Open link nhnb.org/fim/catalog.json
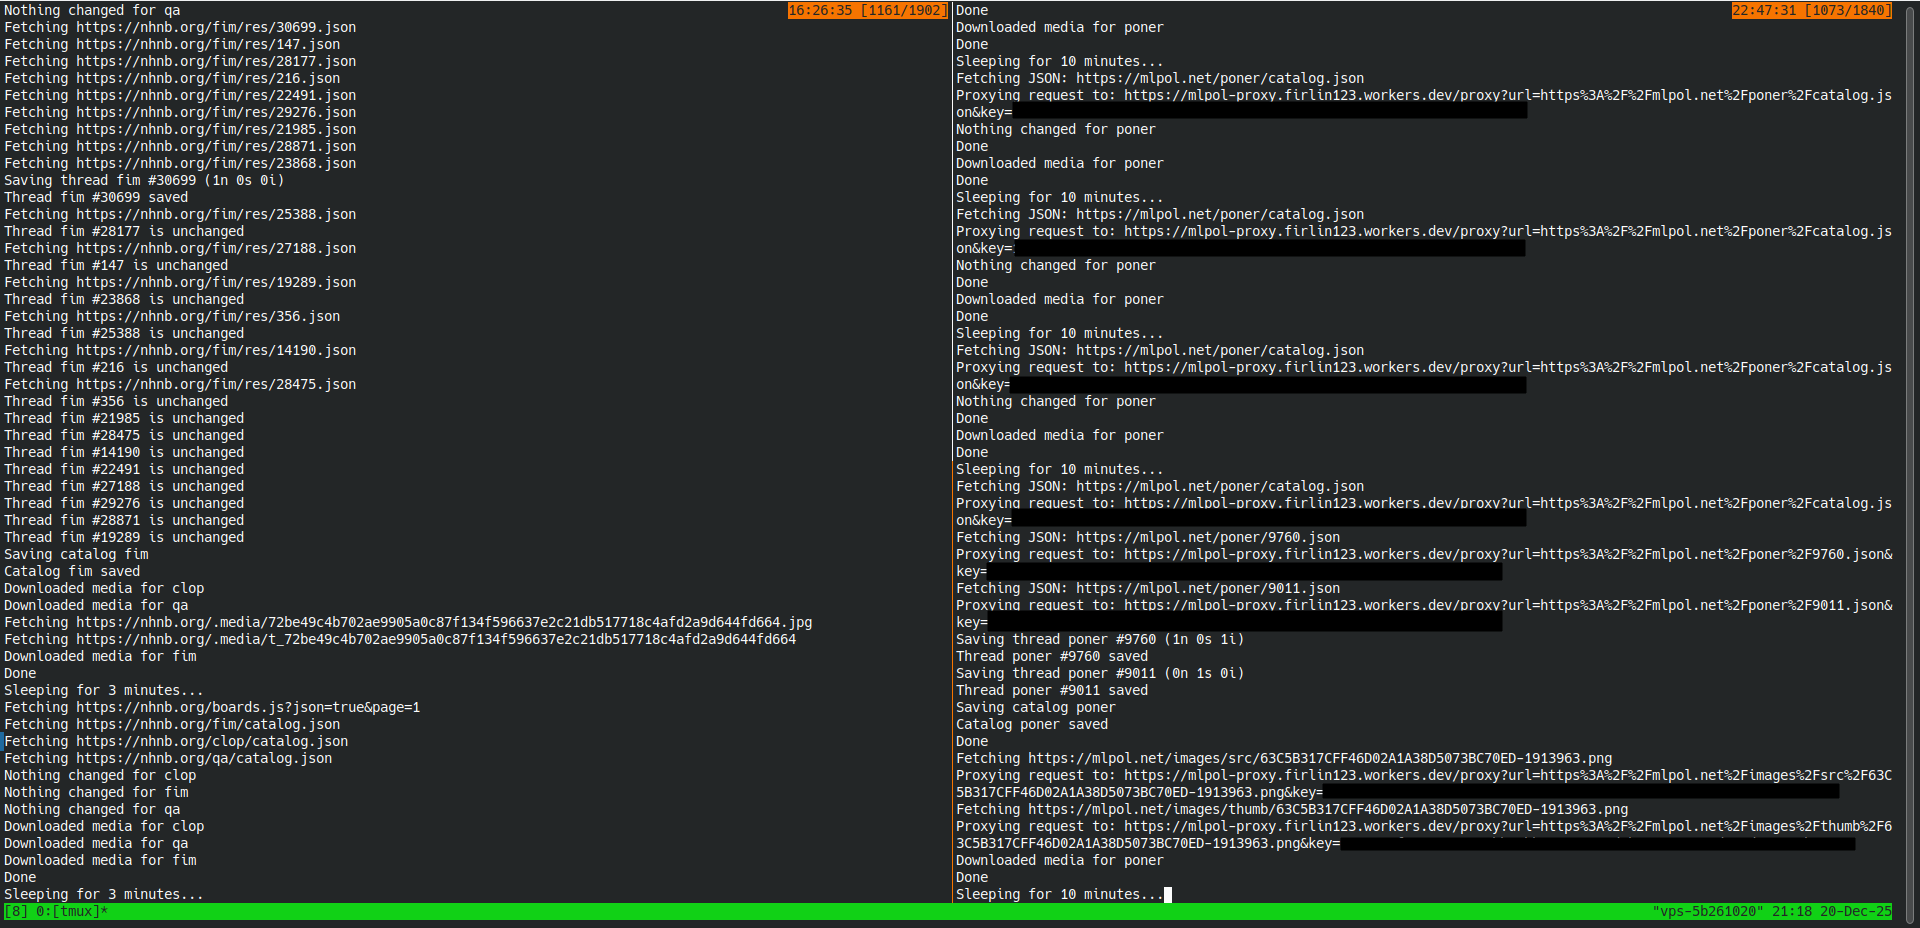 tap(208, 724)
